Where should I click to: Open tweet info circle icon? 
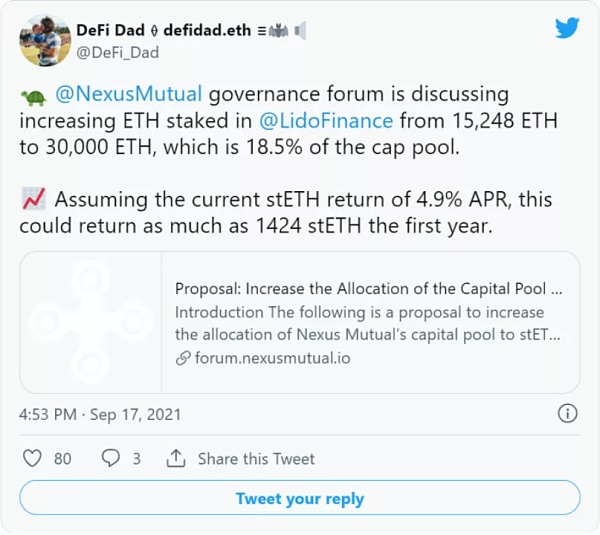[x=567, y=413]
